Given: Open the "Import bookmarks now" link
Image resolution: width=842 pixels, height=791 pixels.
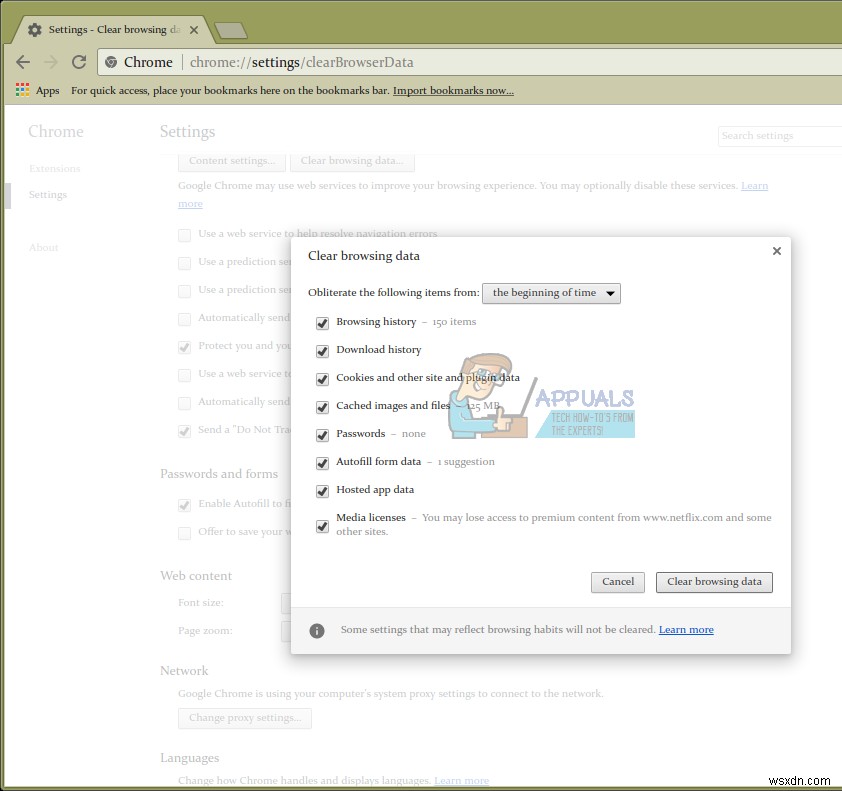Looking at the screenshot, I should [453, 90].
